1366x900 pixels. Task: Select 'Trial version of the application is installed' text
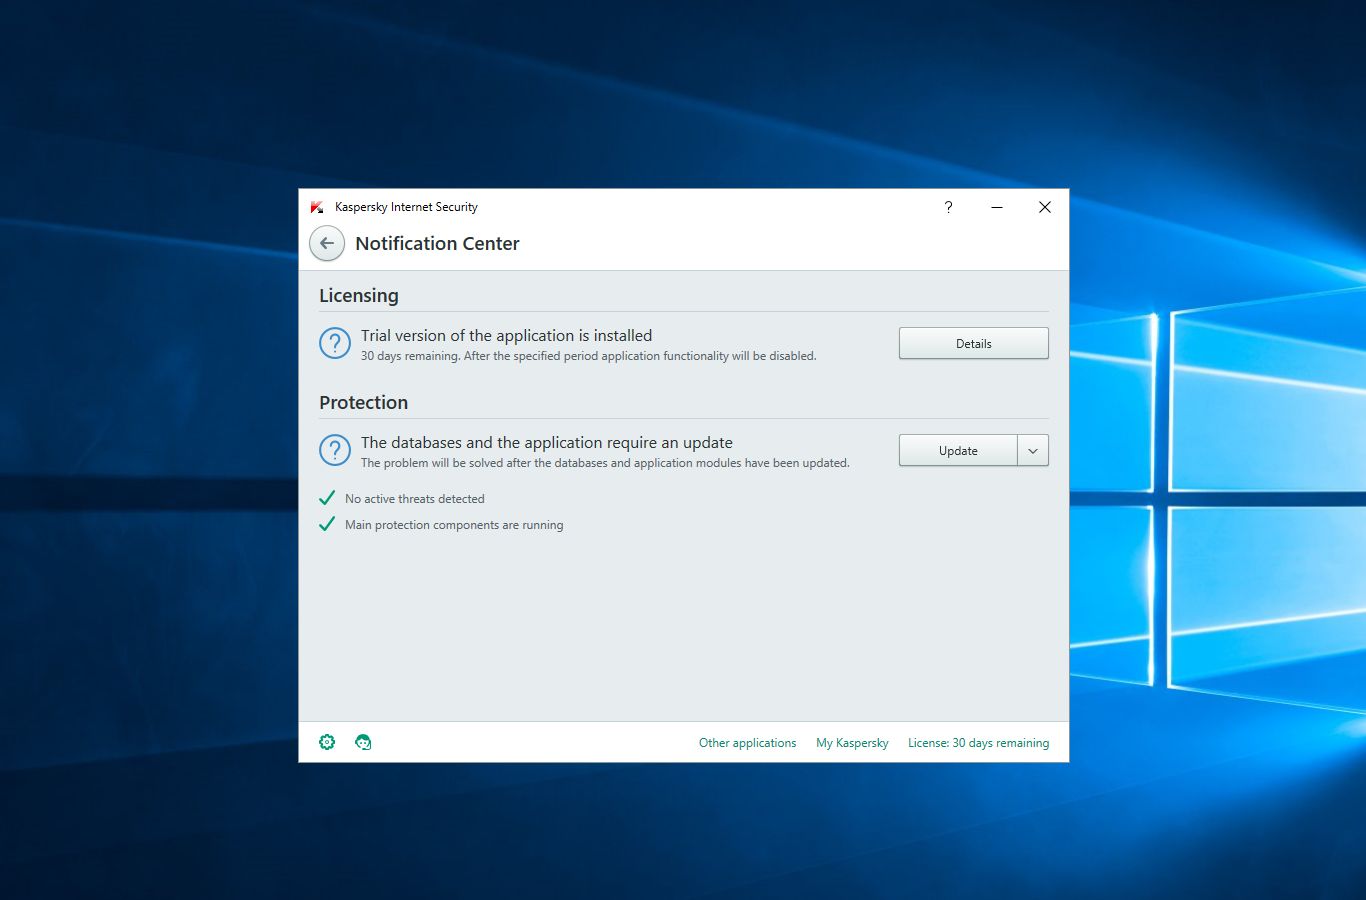coord(506,336)
